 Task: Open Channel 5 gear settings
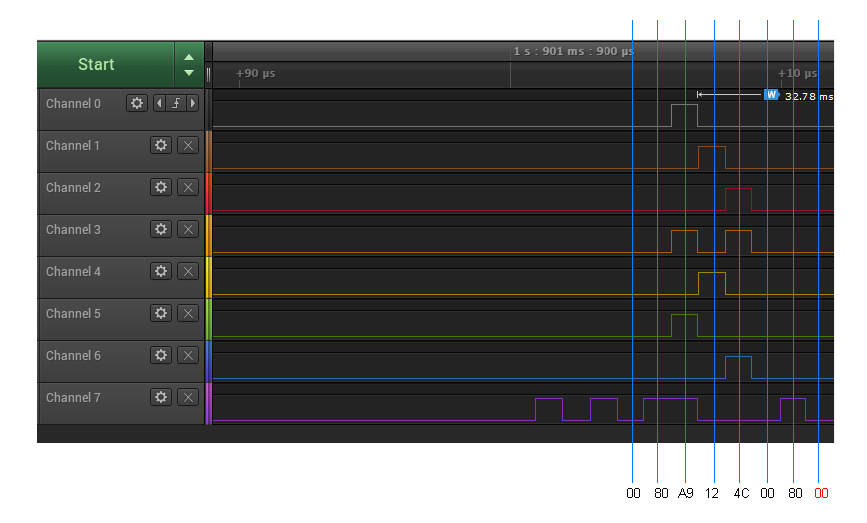[160, 313]
